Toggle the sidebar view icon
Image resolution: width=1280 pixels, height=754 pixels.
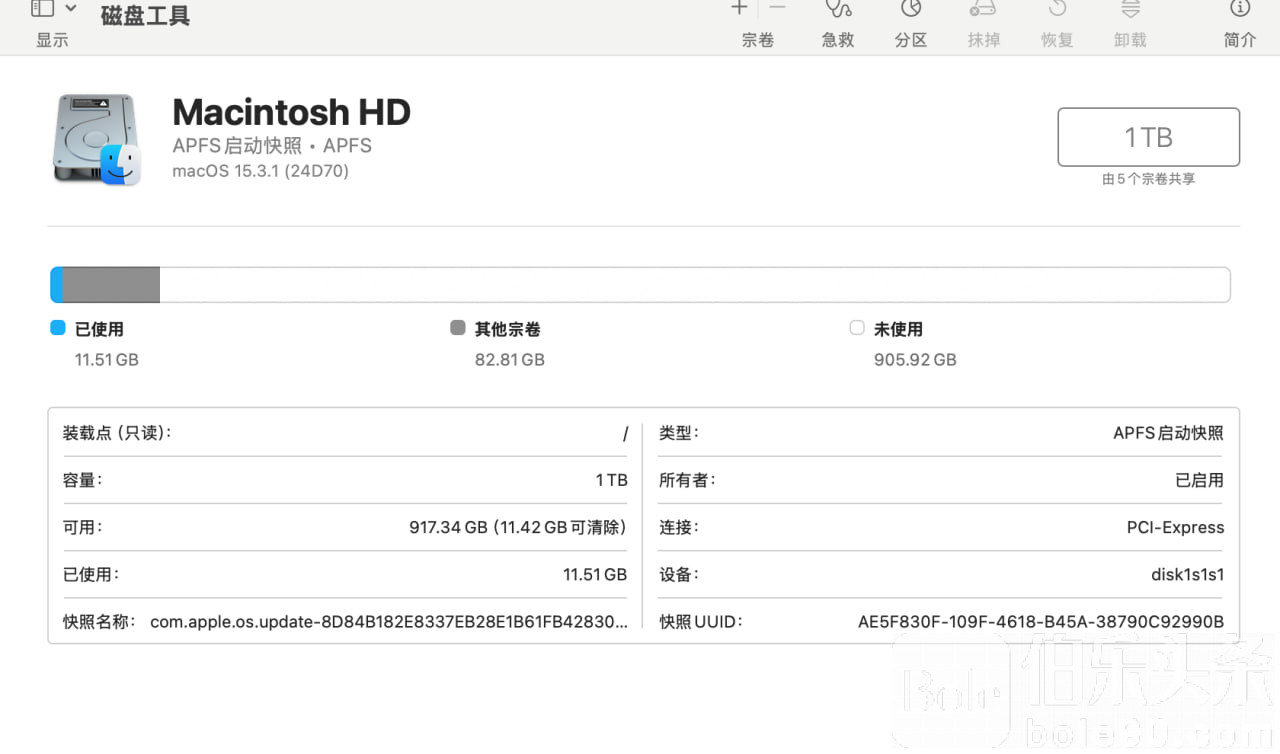pyautogui.click(x=42, y=9)
